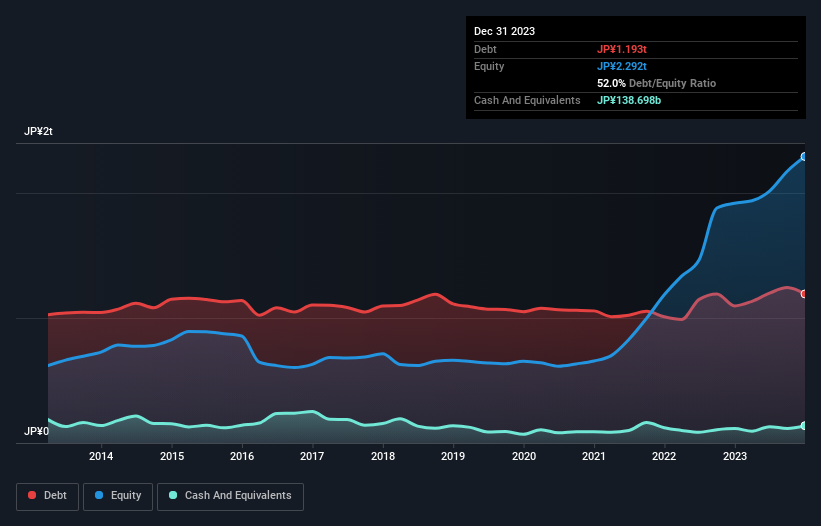The image size is (821, 526).
Task: Toggle the Equity series legend button
Action: (118, 496)
